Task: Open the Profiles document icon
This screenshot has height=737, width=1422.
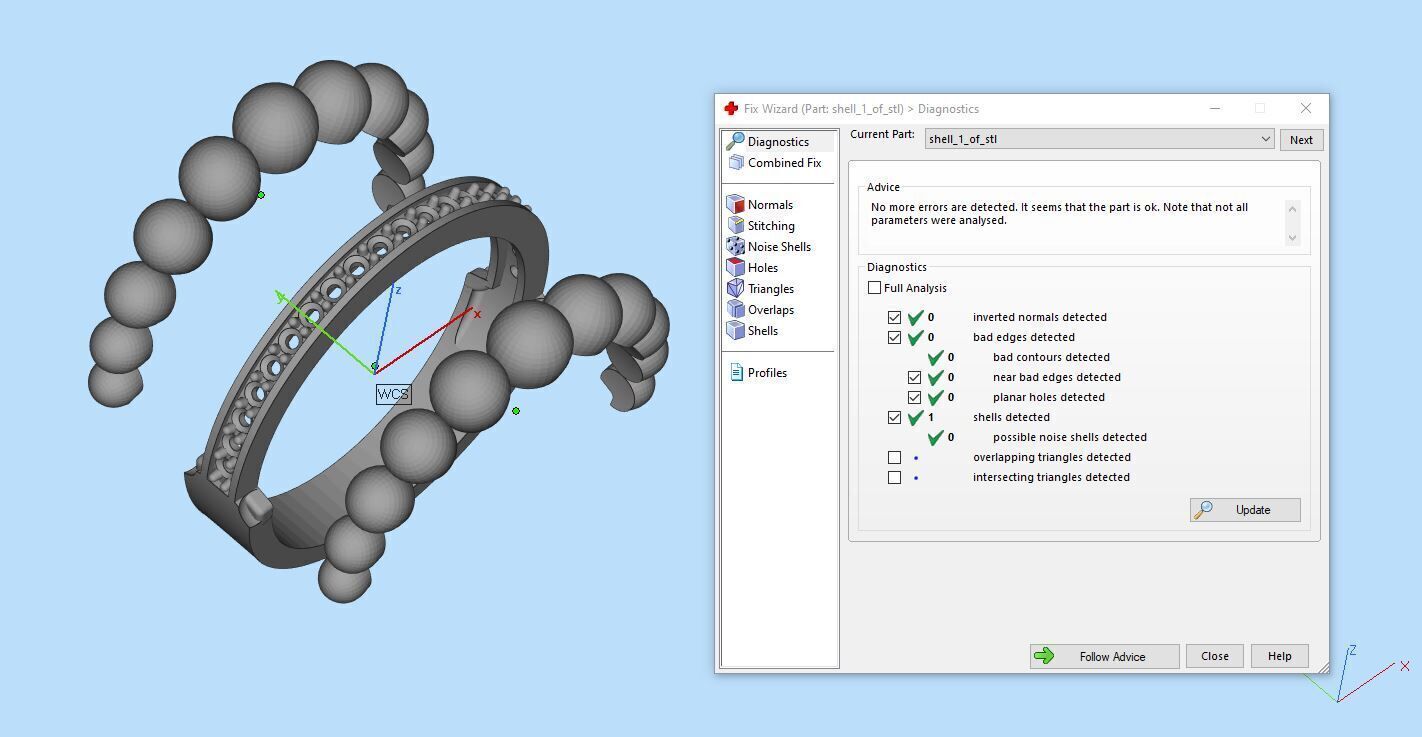Action: pyautogui.click(x=736, y=372)
